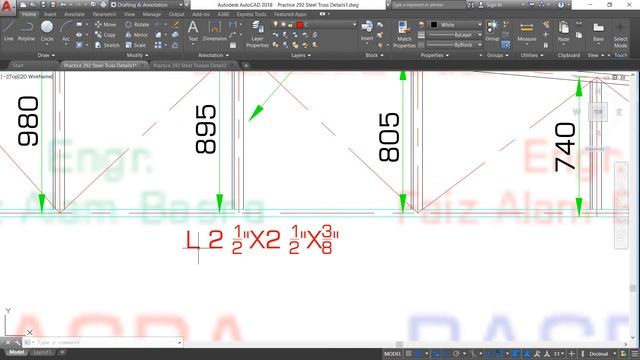Click the Group tool
Image resolution: width=640 pixels, height=360 pixels.
point(492,31)
